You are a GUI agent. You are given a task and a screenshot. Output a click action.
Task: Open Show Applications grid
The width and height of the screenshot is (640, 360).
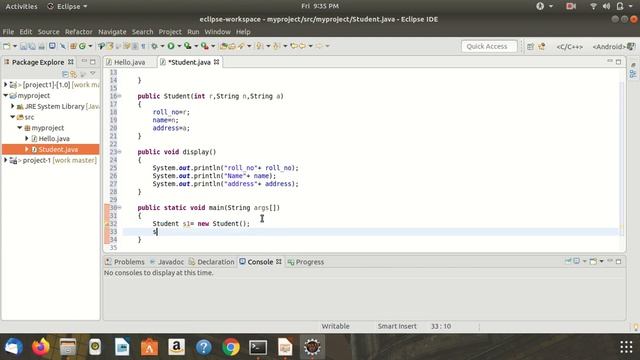(x=626, y=347)
